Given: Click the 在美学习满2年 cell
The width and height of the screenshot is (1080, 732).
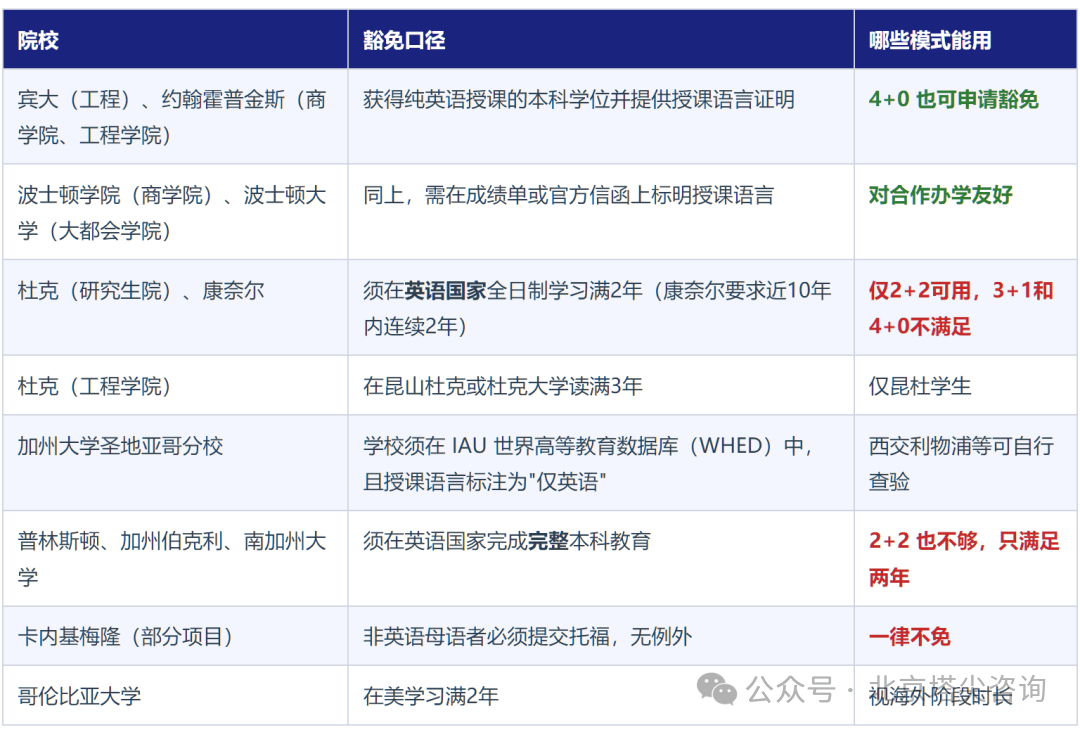Looking at the screenshot, I should (x=601, y=696).
